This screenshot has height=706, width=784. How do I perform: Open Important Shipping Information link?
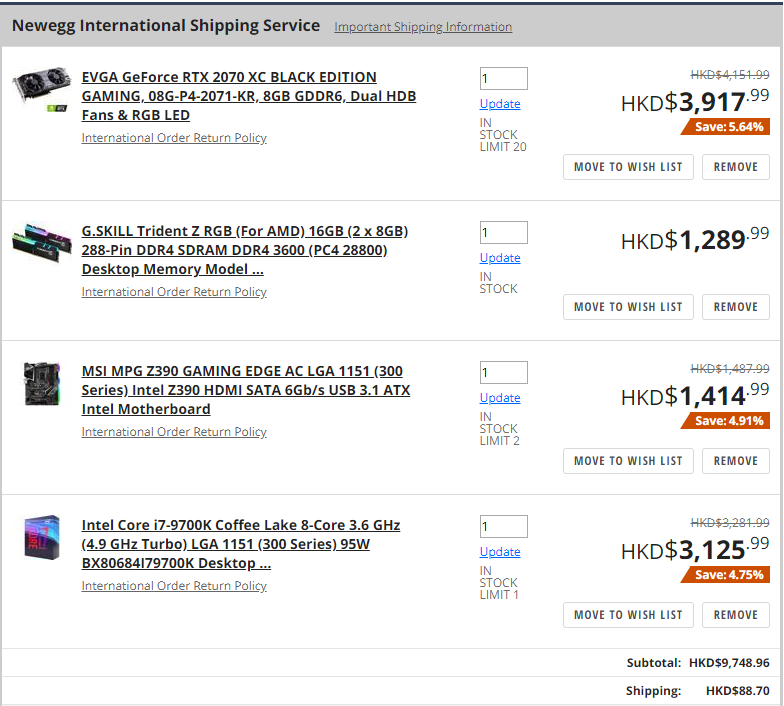click(423, 27)
